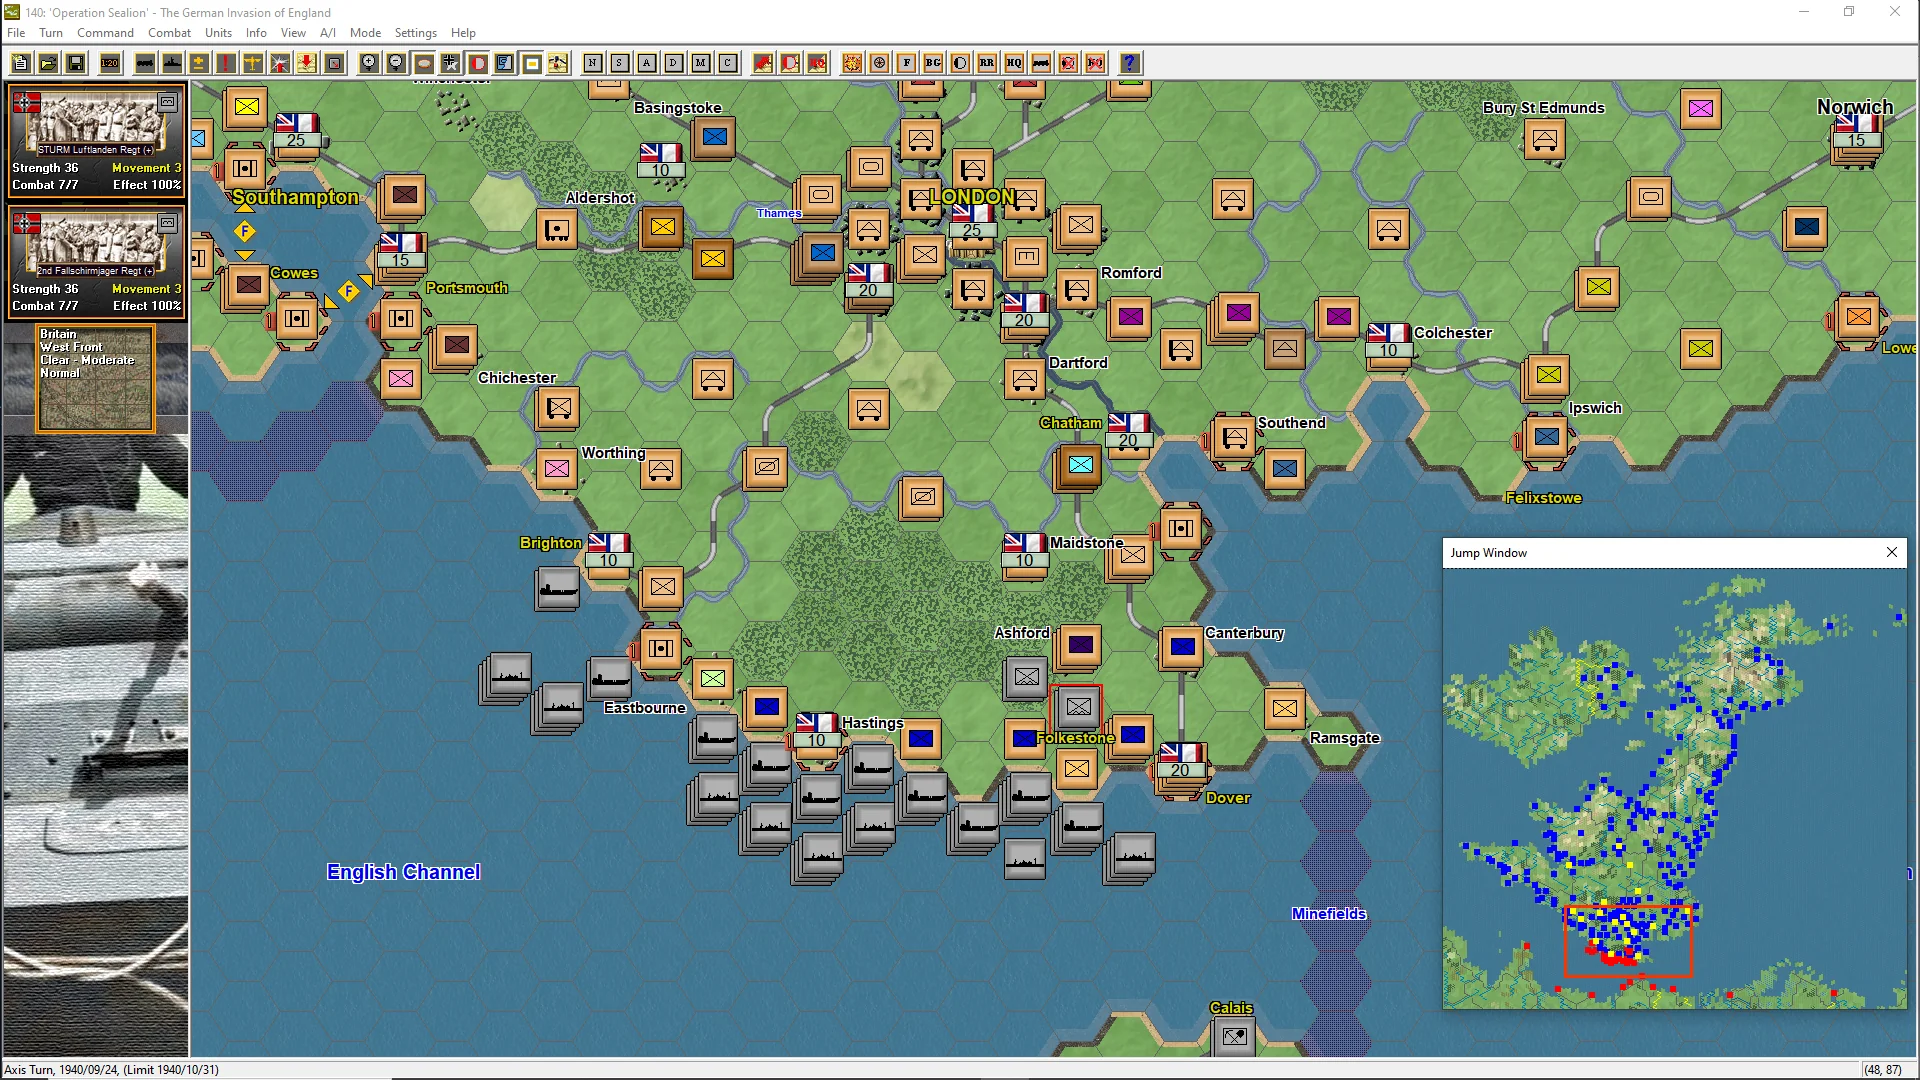Click the English Channel map label
Viewport: 1920px width, 1080px height.
pyautogui.click(x=404, y=872)
